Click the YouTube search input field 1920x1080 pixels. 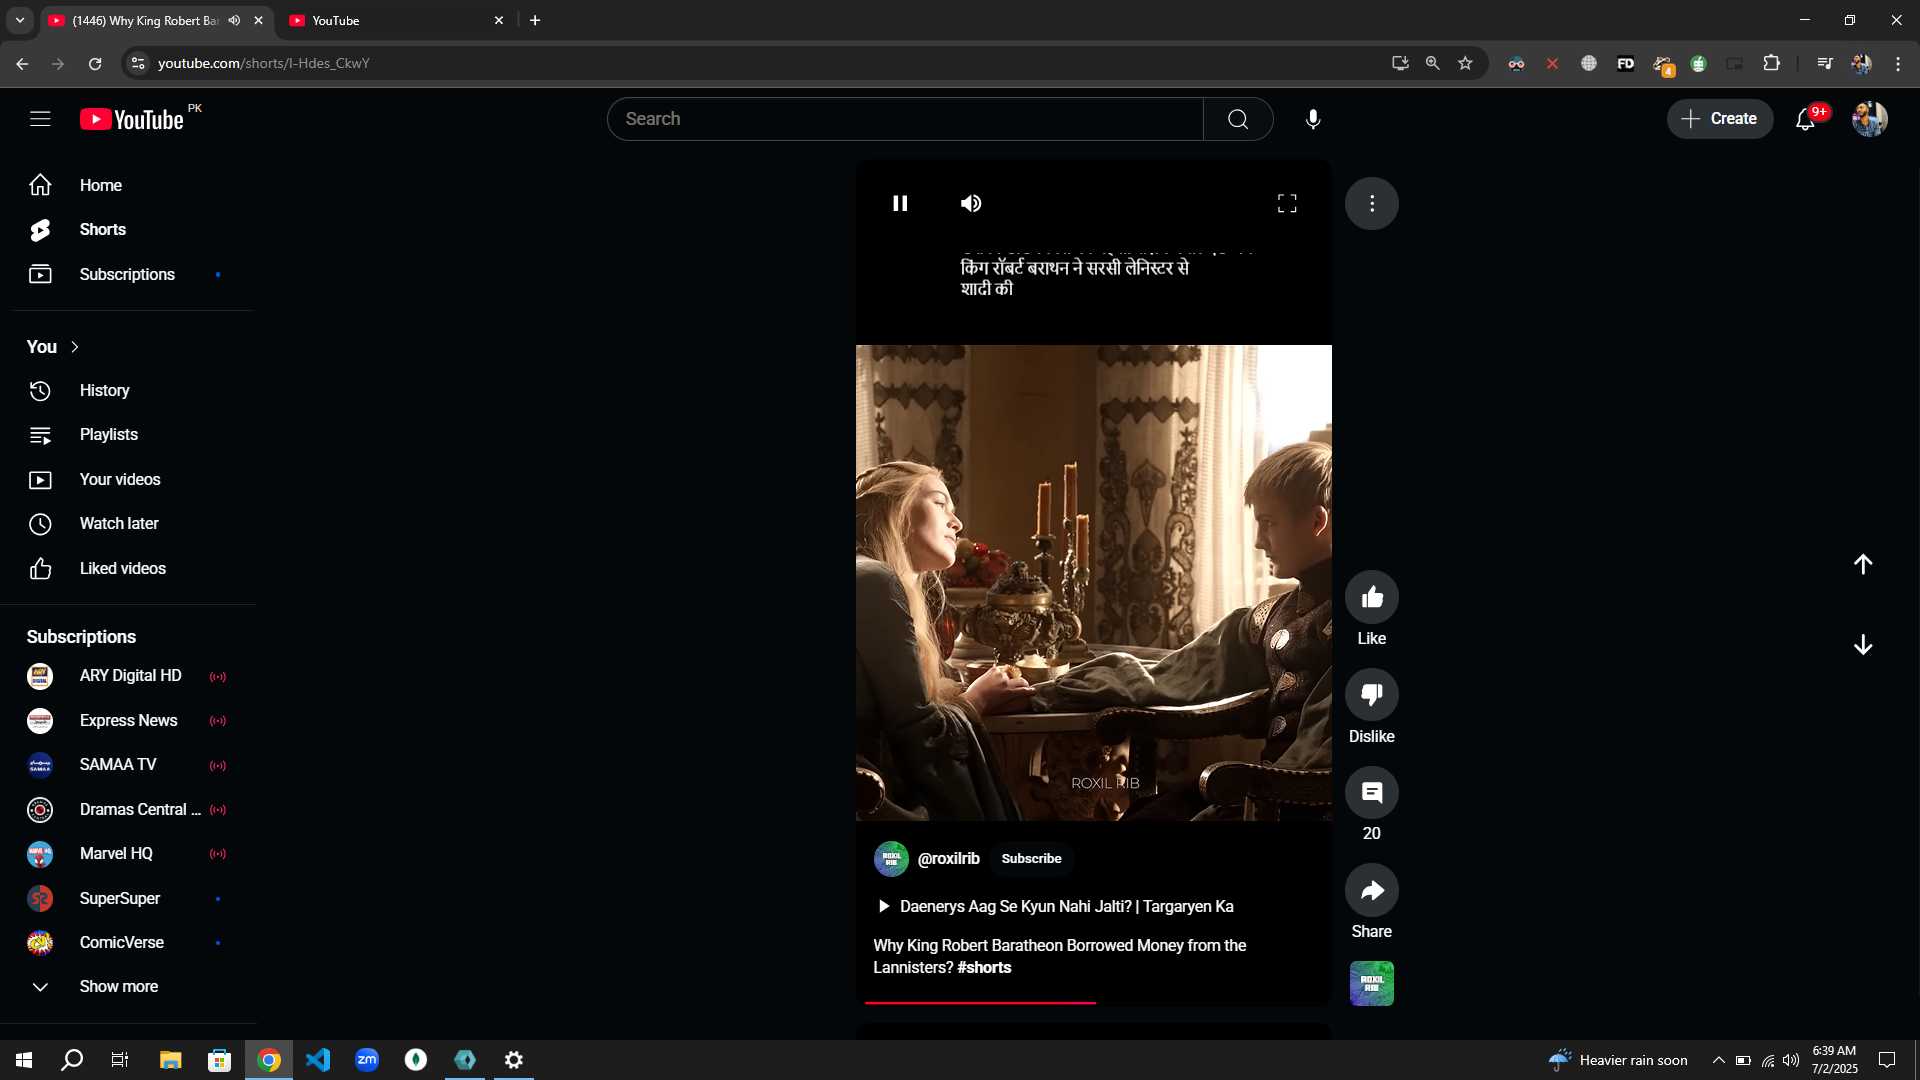pyautogui.click(x=905, y=119)
